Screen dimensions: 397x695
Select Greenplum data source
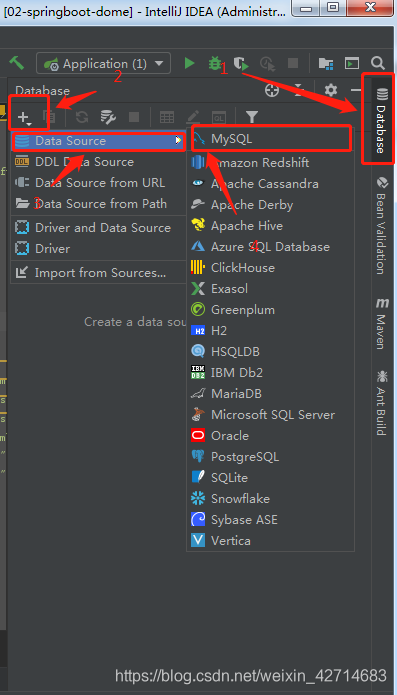(271, 309)
